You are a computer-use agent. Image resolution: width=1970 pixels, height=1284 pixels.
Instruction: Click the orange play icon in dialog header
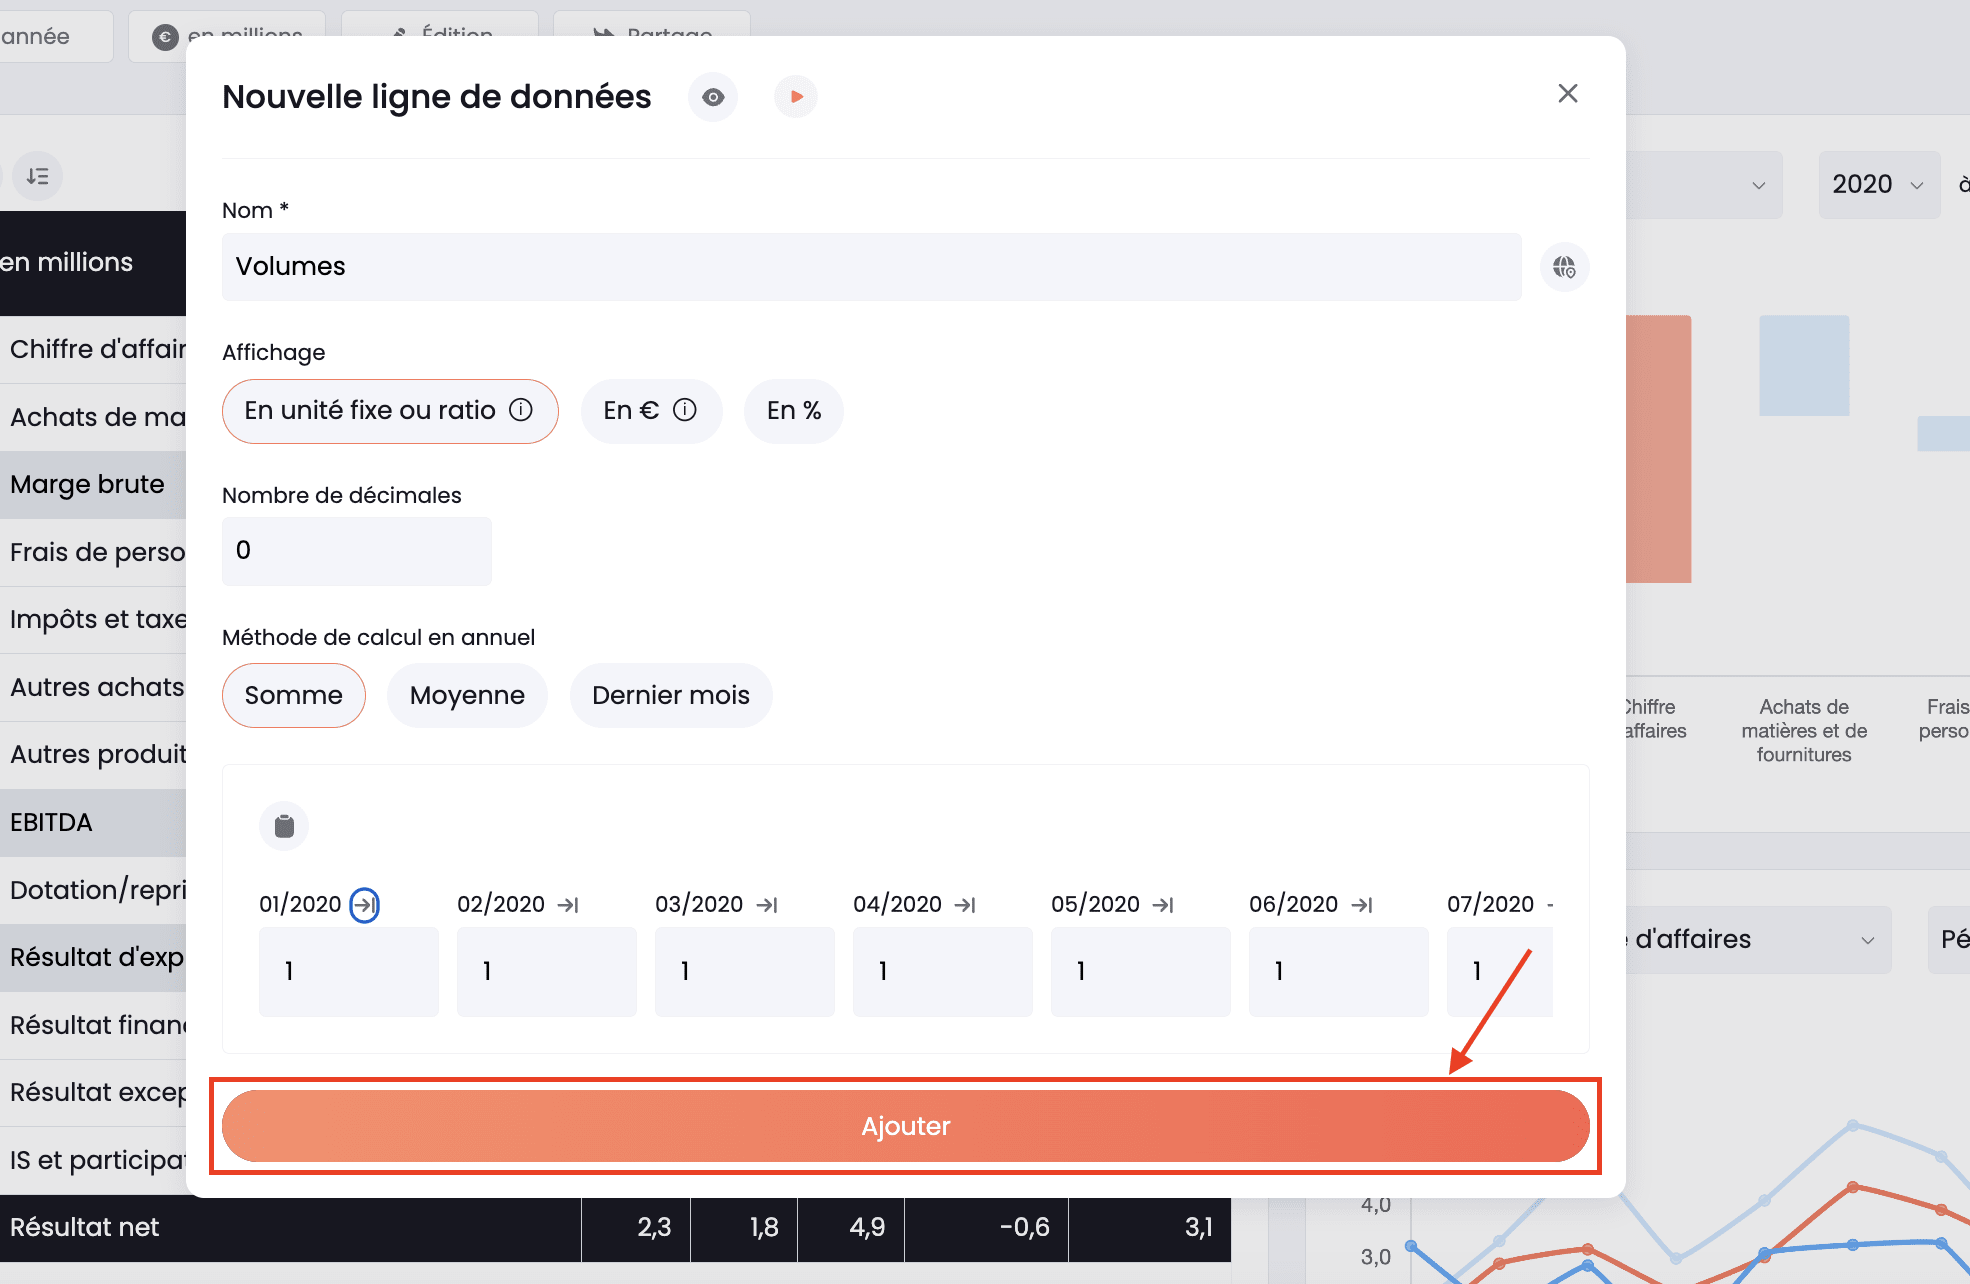tap(796, 97)
